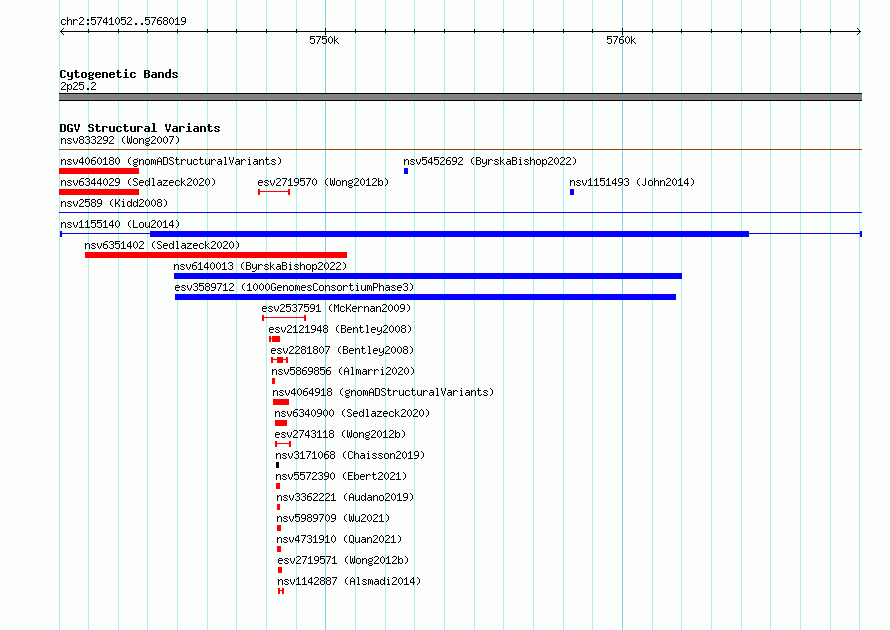Select the red glyph under esv2281807
The image size is (890, 630).
click(x=280, y=360)
